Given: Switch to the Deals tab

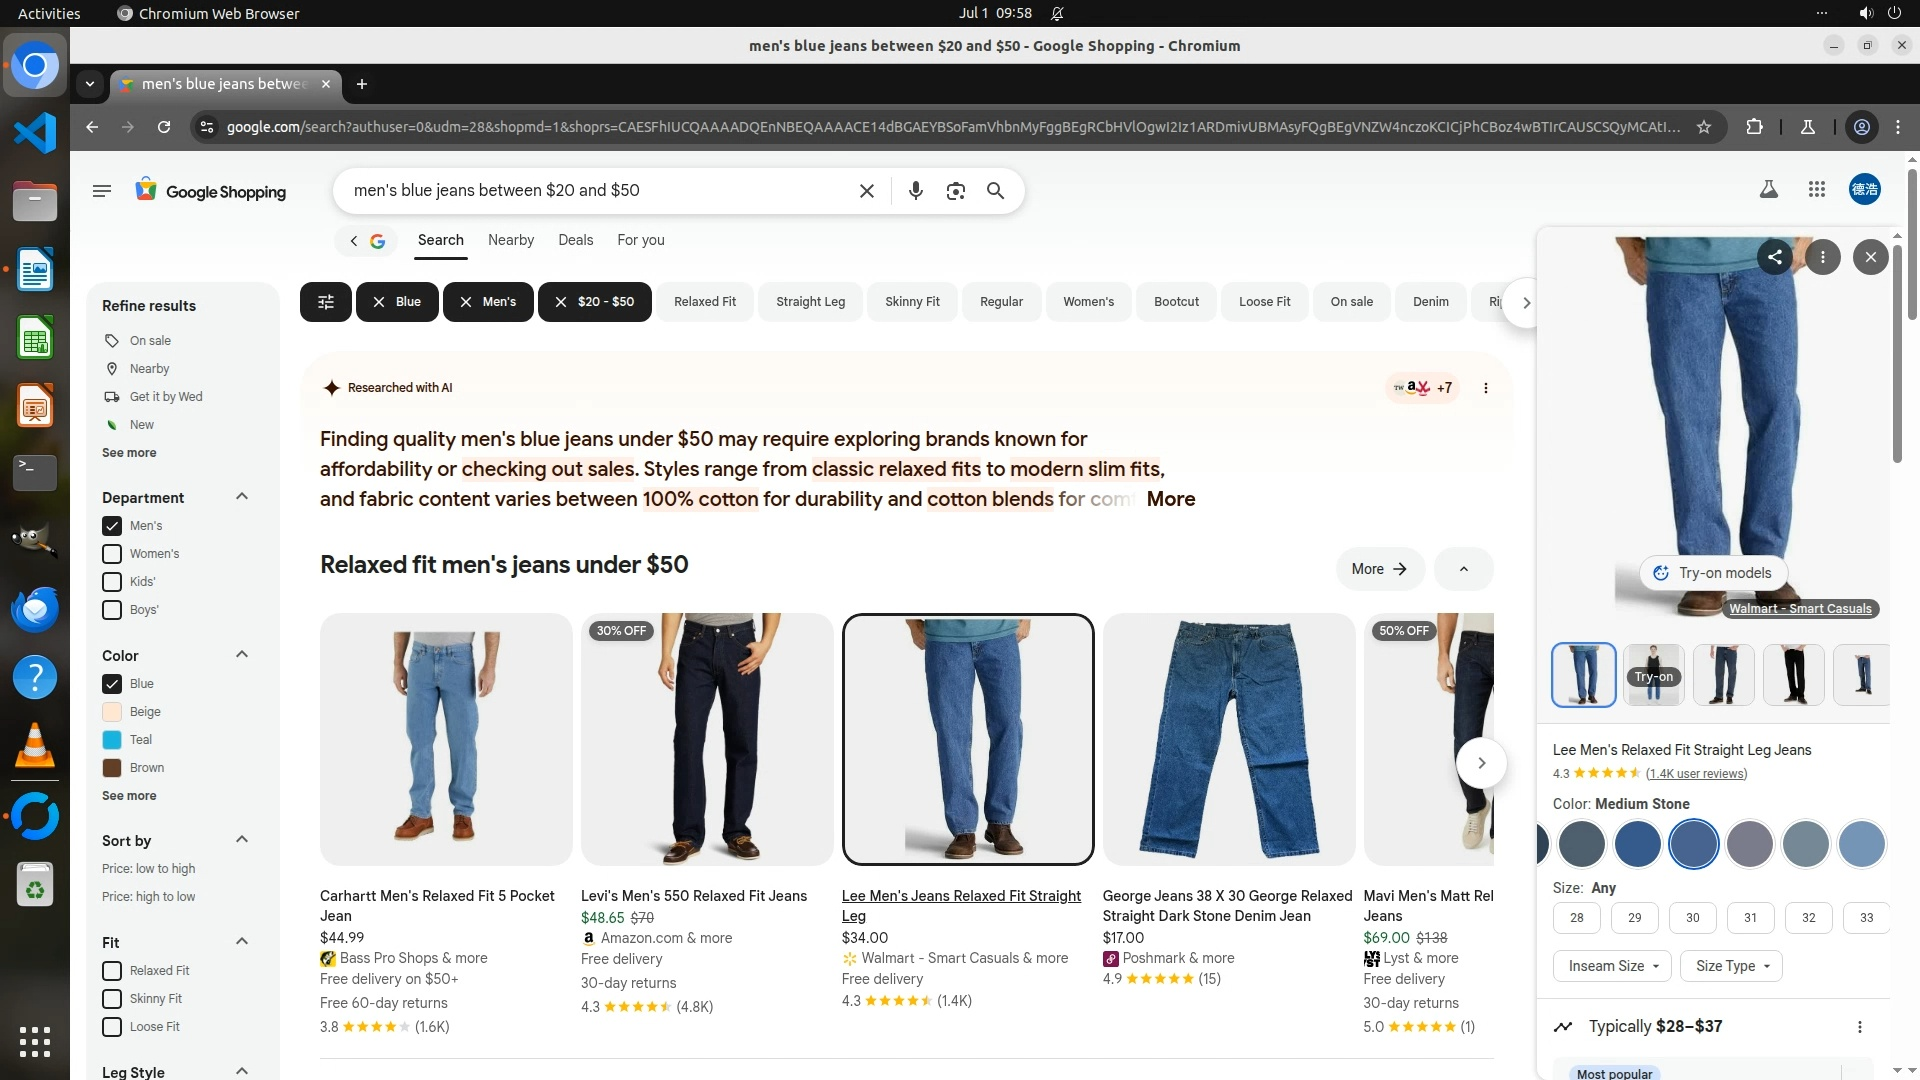Looking at the screenshot, I should tap(575, 240).
